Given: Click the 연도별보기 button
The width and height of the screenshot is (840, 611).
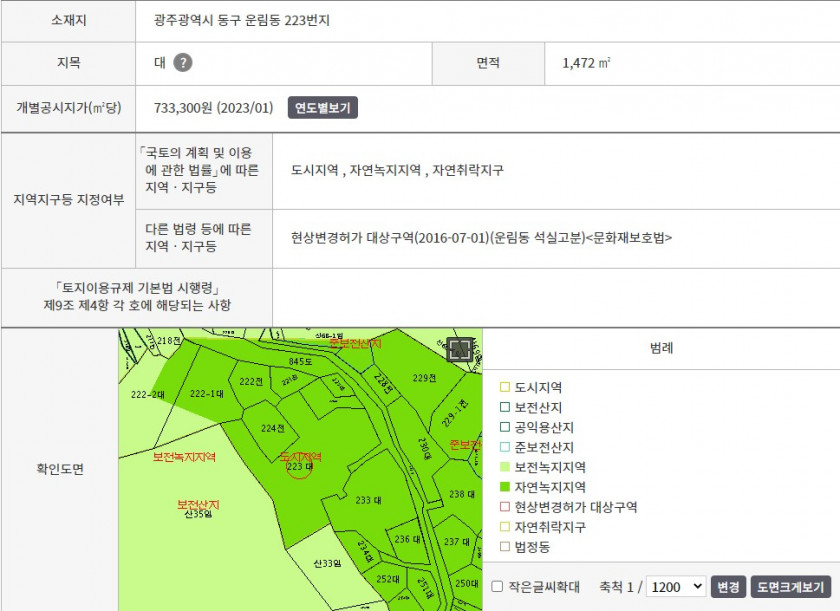Looking at the screenshot, I should (323, 108).
